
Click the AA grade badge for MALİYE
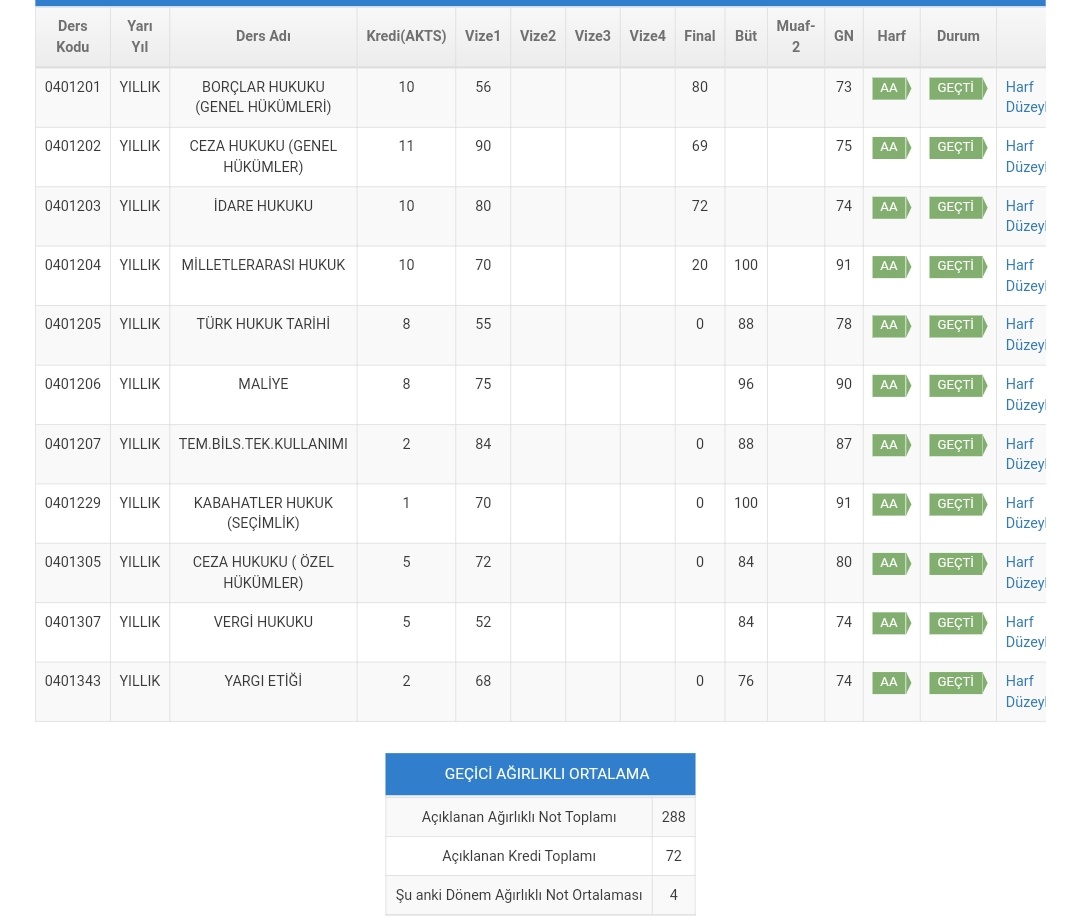pos(891,385)
